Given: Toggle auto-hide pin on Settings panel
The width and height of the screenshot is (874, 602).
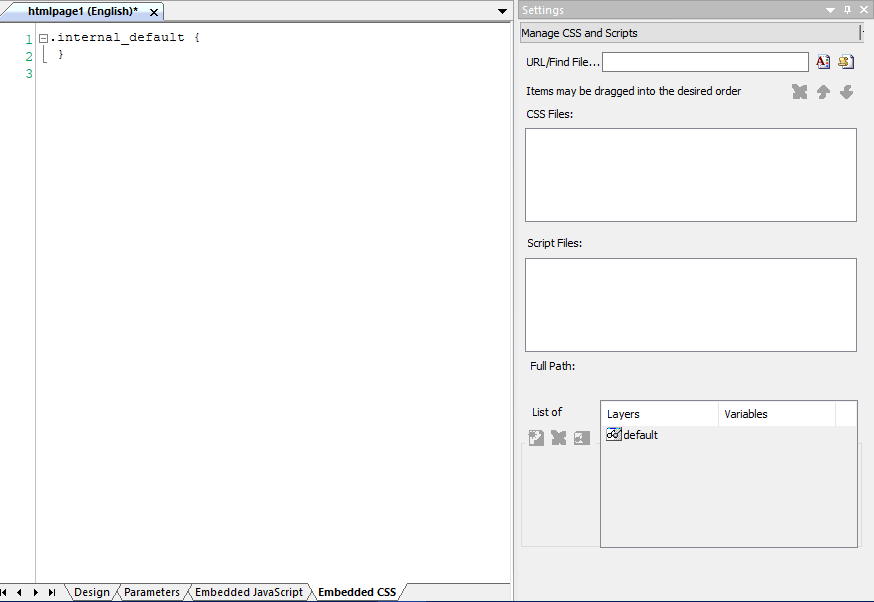Looking at the screenshot, I should click(847, 10).
